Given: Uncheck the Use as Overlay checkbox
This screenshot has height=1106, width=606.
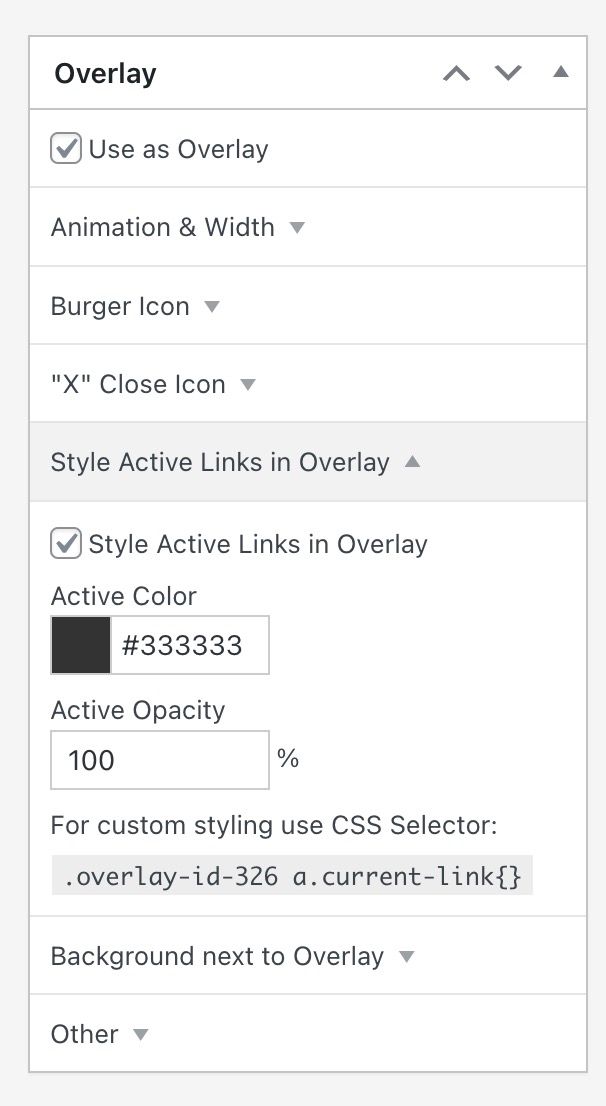Looking at the screenshot, I should click(x=66, y=150).
